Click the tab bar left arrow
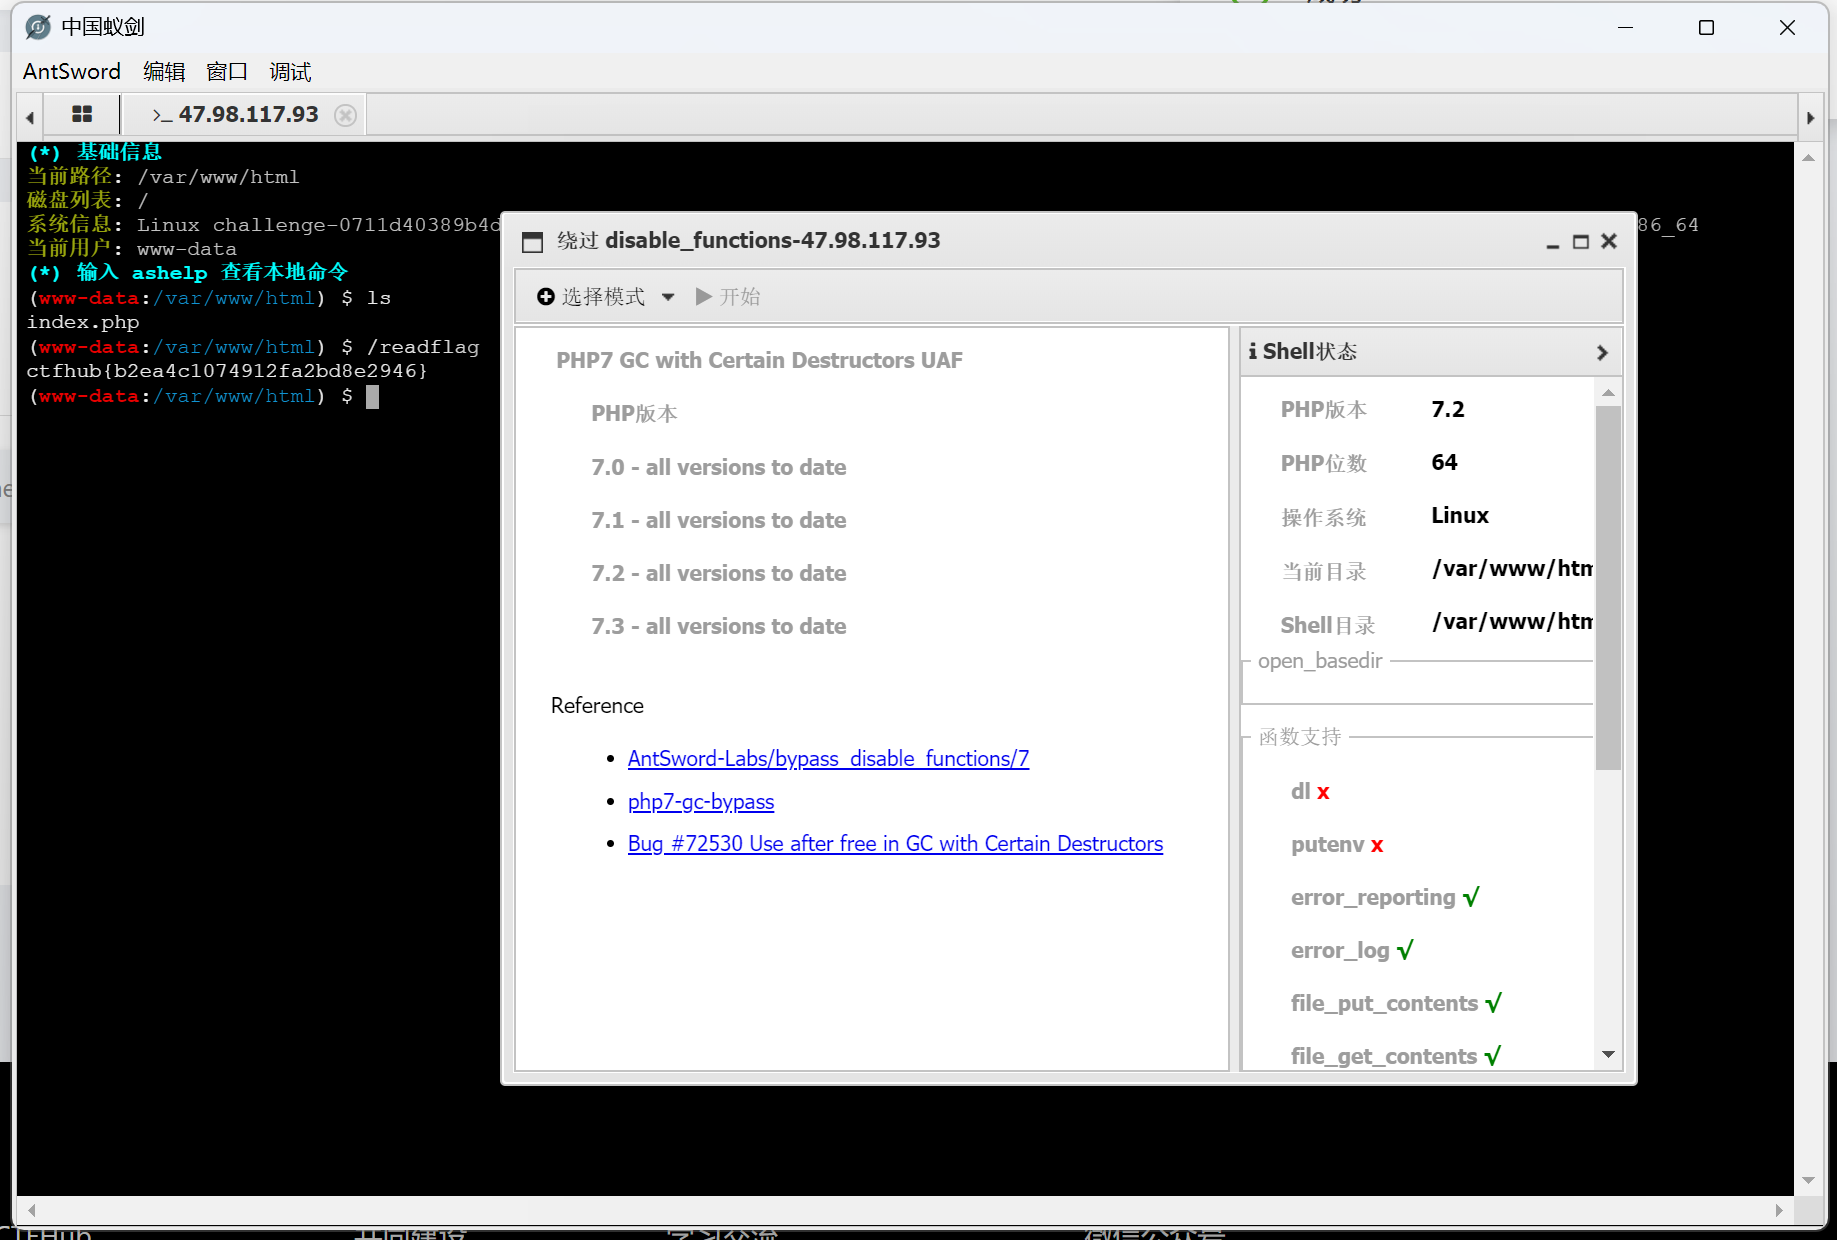 tap(30, 117)
